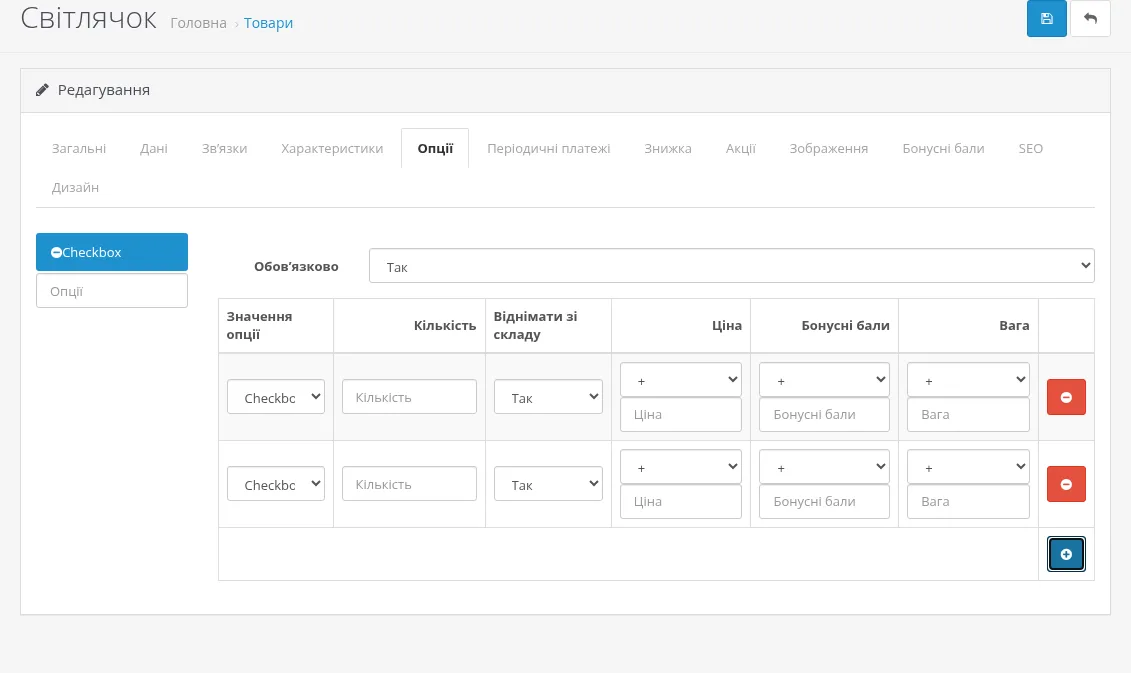Viewport: 1131px width, 673px height.
Task: Click the Опції search input field
Action: click(x=112, y=291)
